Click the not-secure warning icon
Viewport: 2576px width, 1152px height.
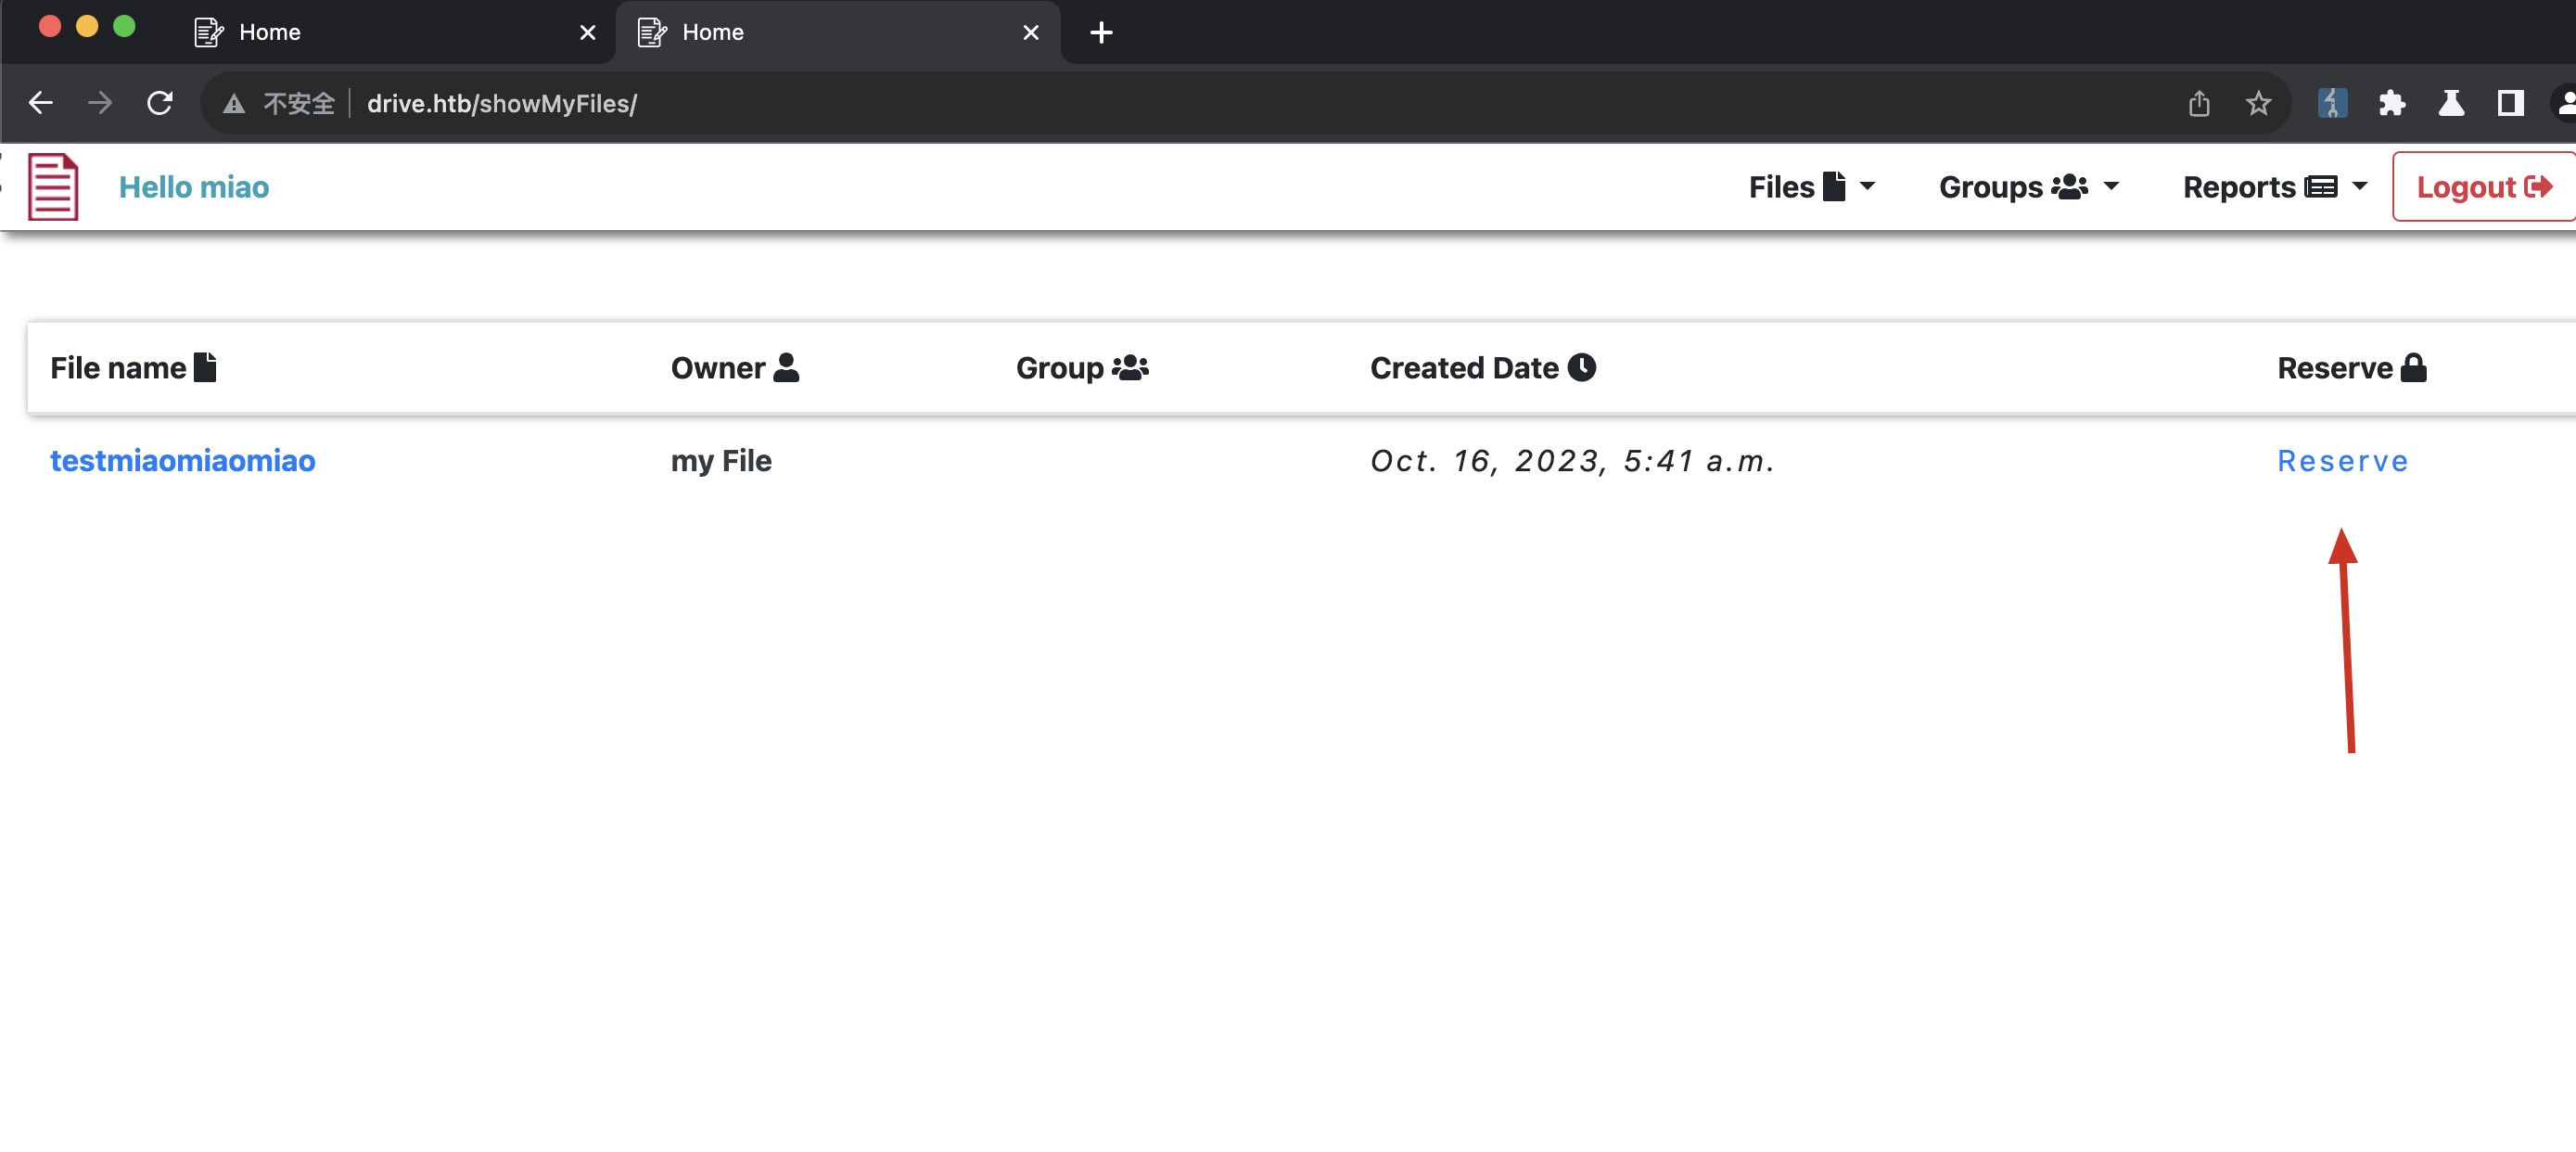[x=234, y=104]
